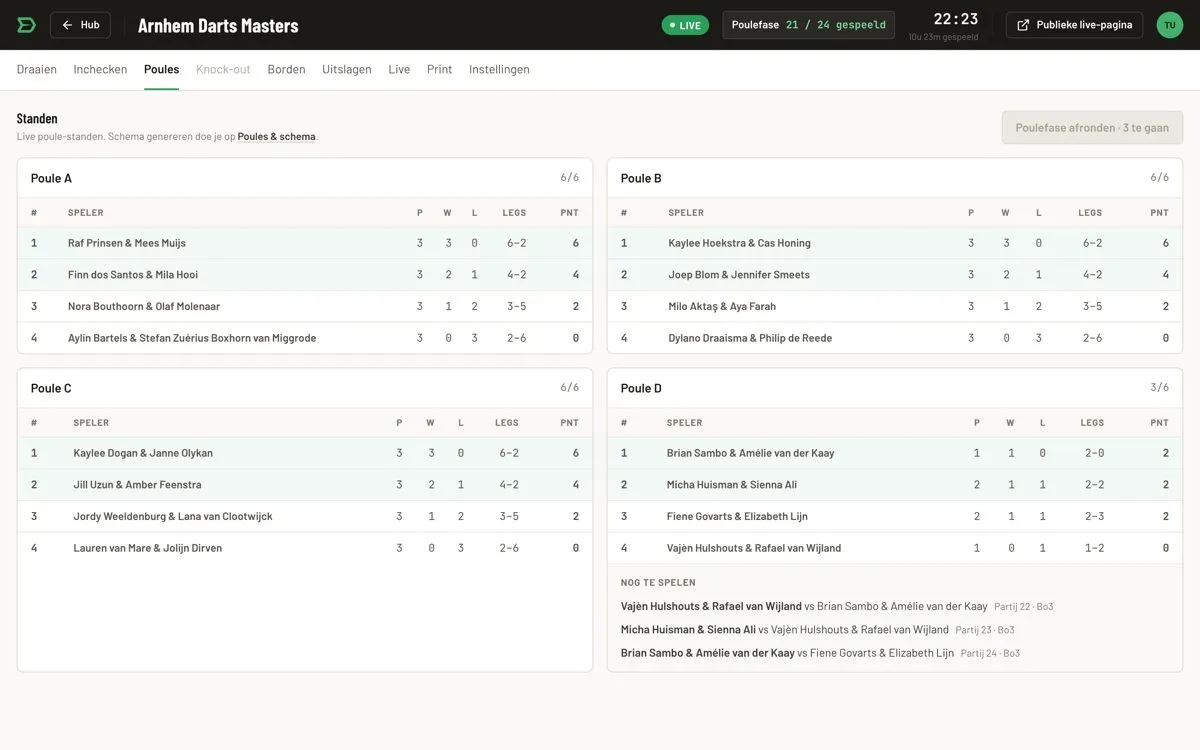
Task: Click Micha Huisman & Sienna Ali standings row
Action: click(x=895, y=485)
